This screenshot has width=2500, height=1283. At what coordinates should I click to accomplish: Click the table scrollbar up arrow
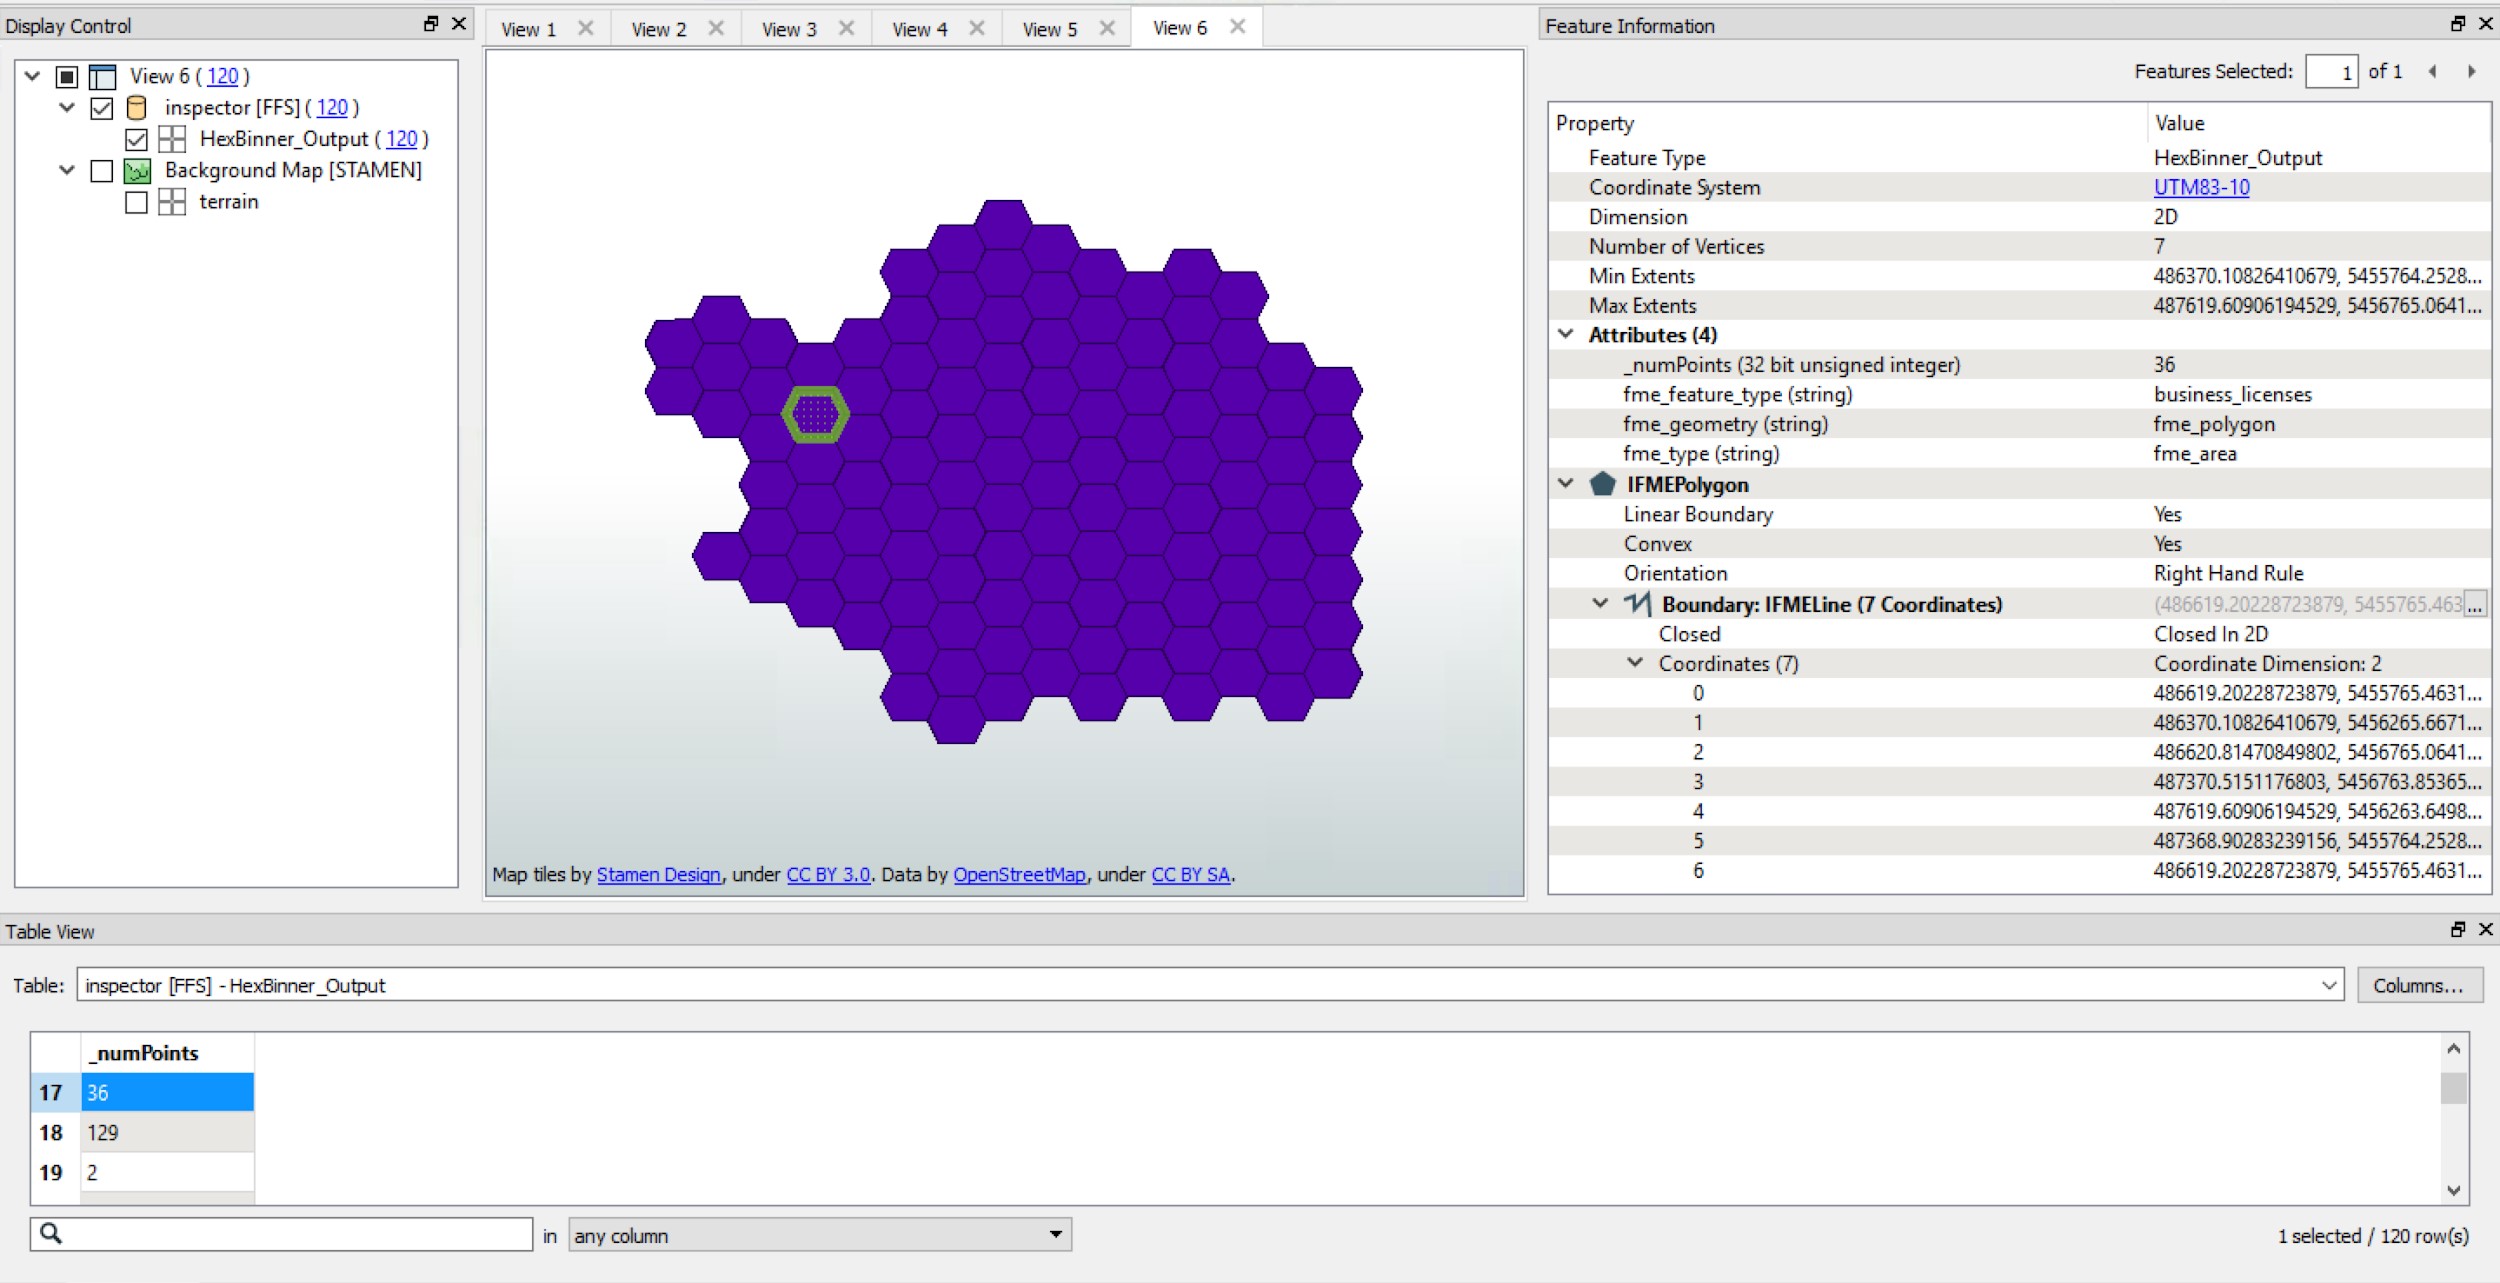[2453, 1048]
